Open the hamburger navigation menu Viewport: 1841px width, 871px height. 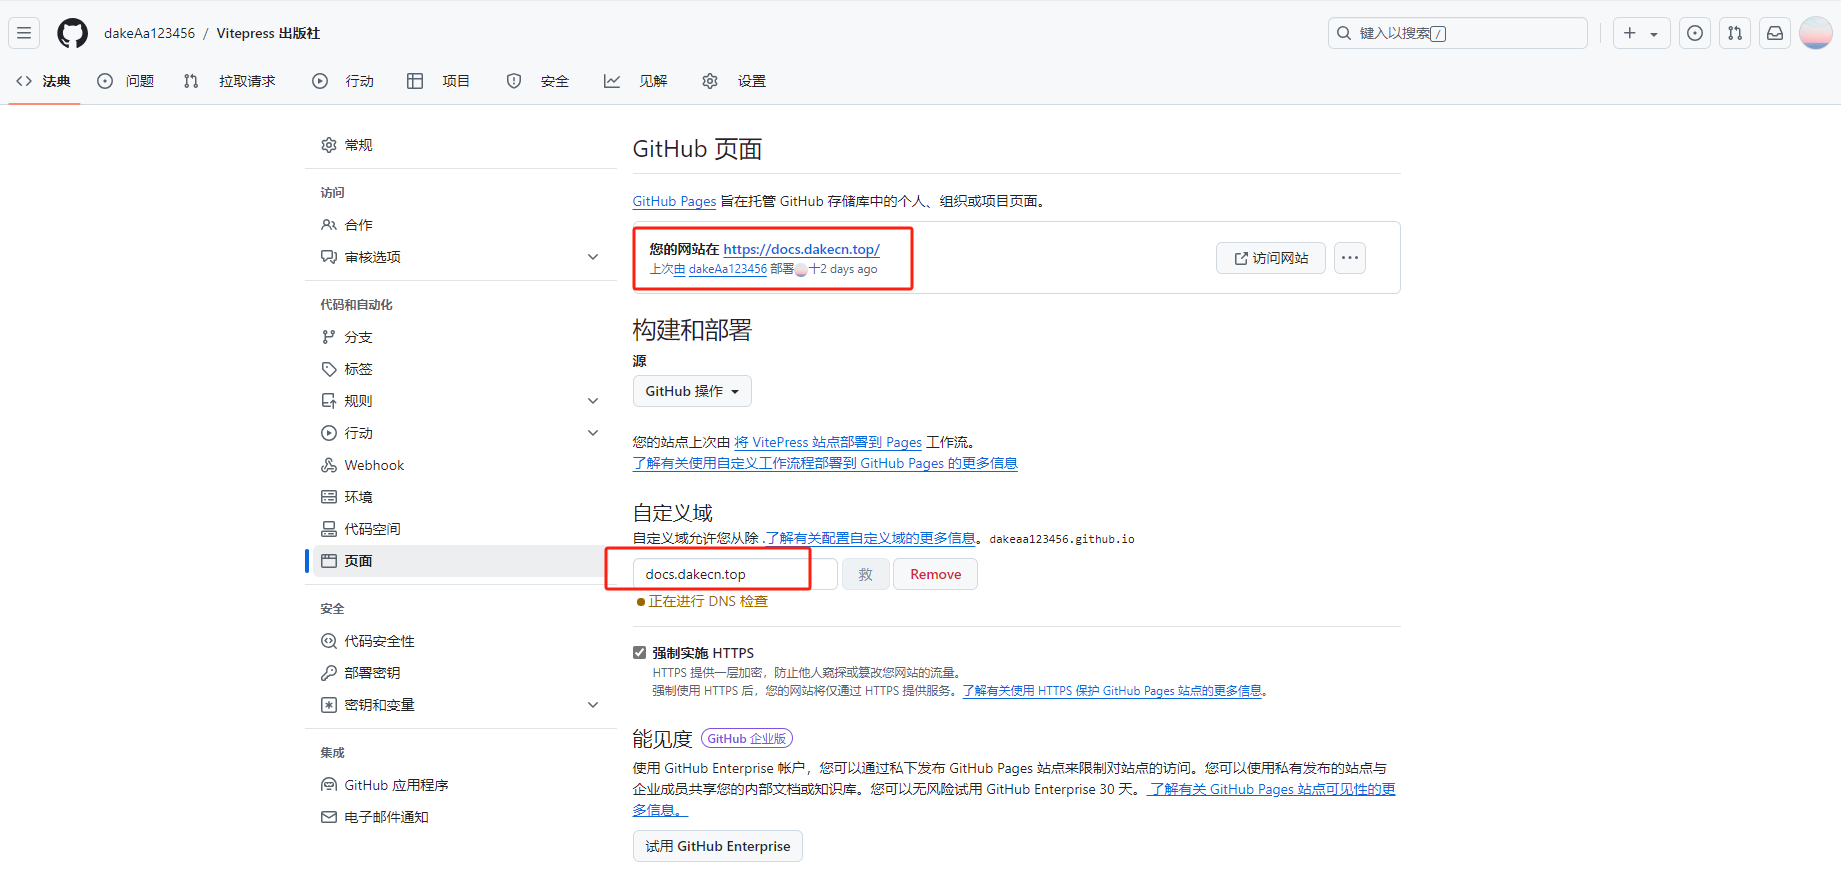click(x=24, y=33)
